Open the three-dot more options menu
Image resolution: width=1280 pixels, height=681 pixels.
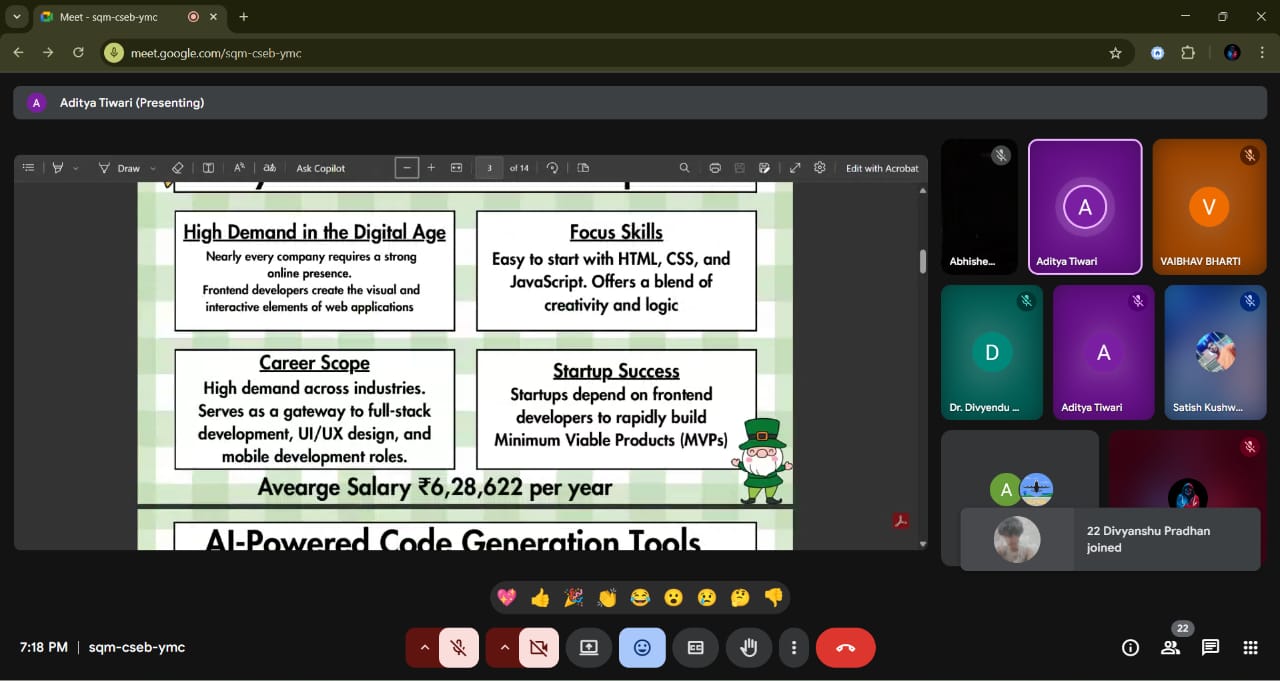click(793, 648)
